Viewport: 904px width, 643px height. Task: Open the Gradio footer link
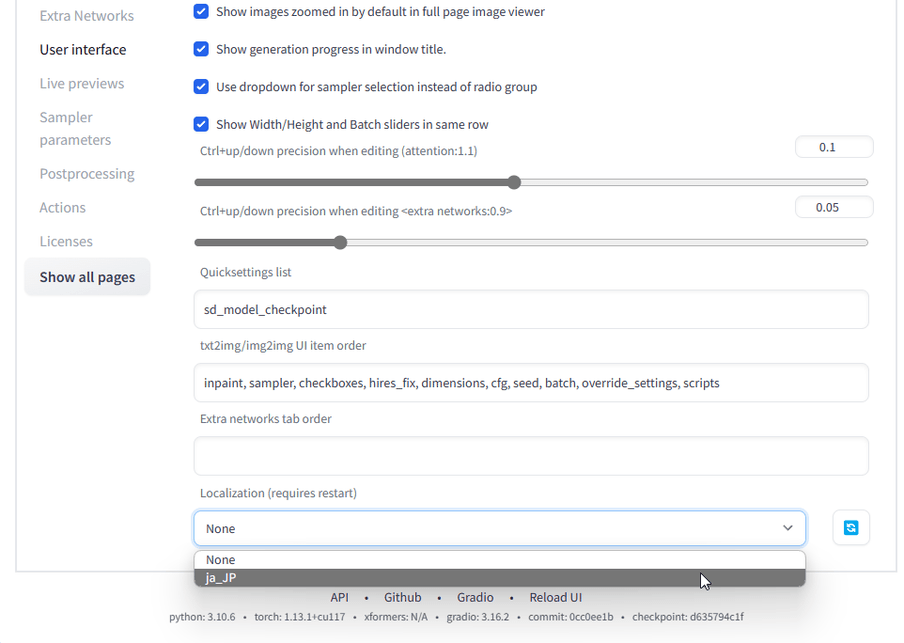[x=475, y=597]
